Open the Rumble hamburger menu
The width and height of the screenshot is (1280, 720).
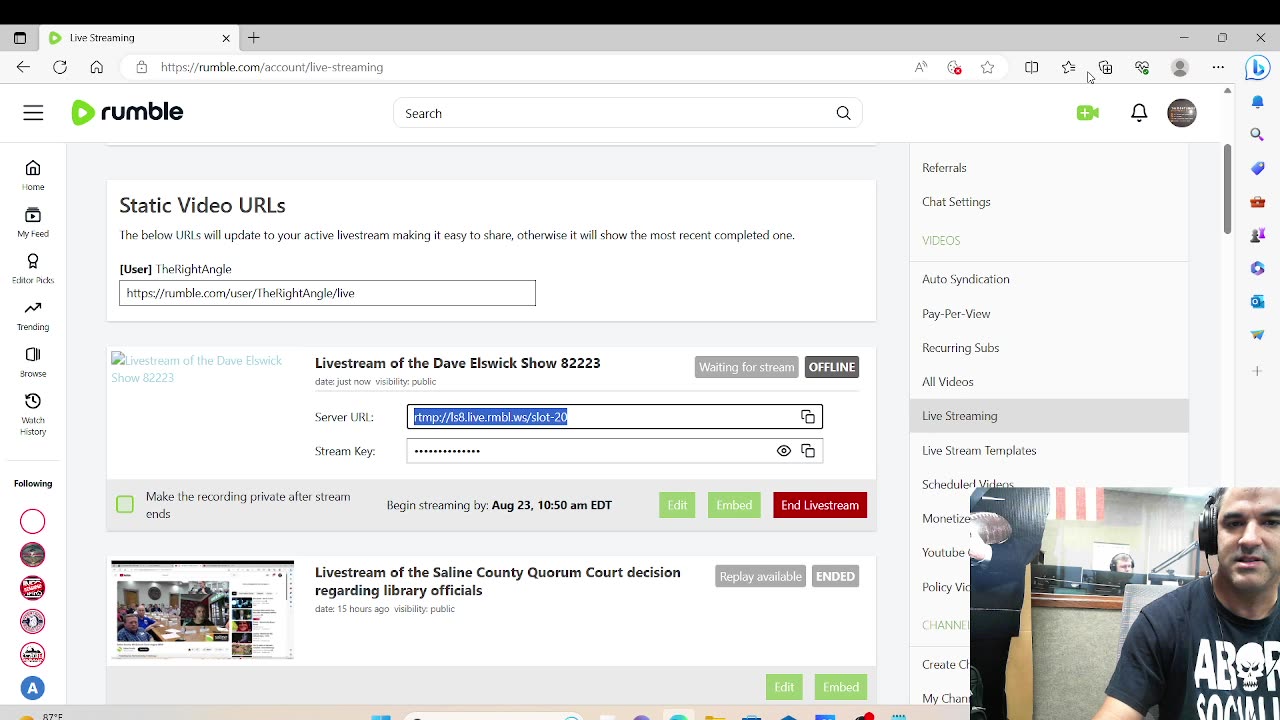point(33,113)
